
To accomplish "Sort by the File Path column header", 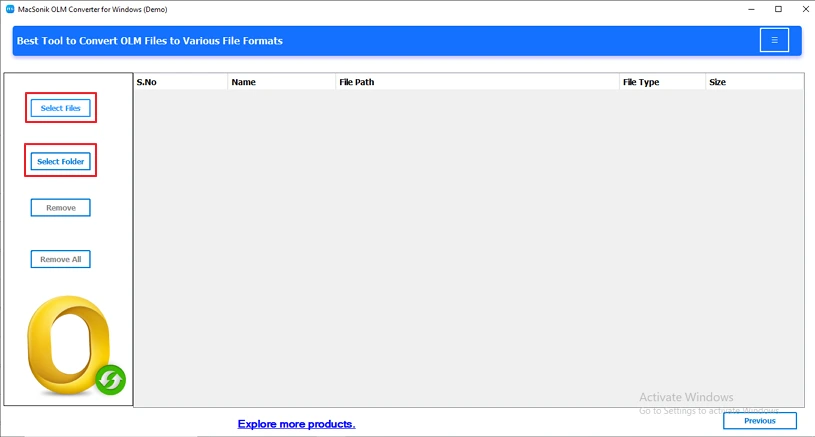I will pos(477,82).
